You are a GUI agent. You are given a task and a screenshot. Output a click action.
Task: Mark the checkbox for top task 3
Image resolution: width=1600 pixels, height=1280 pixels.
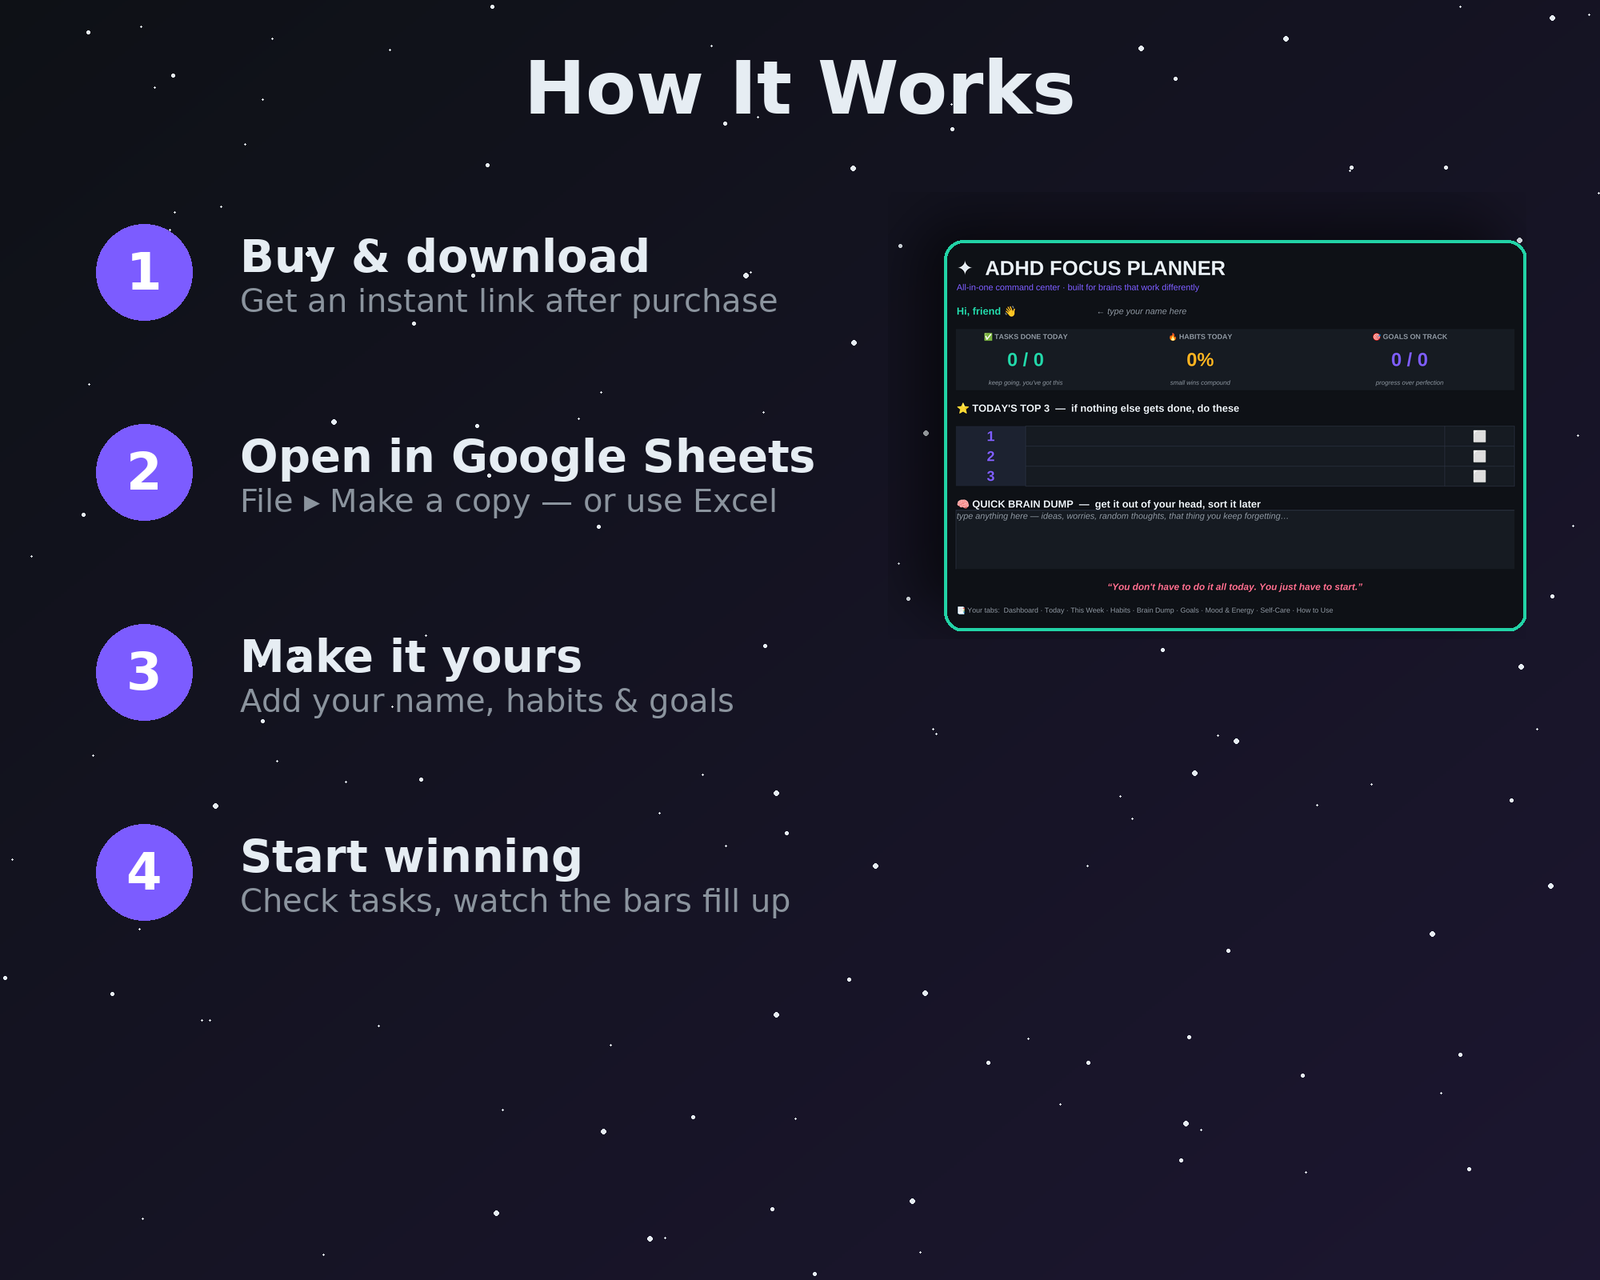pyautogui.click(x=1479, y=476)
